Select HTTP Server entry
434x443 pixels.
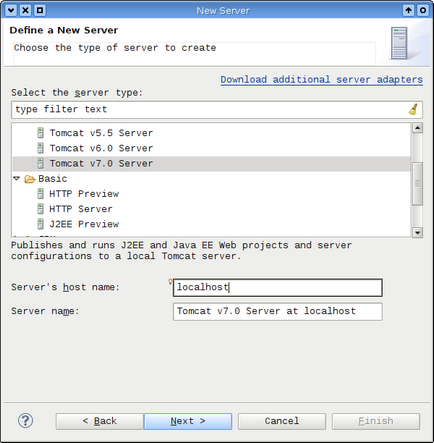(81, 209)
